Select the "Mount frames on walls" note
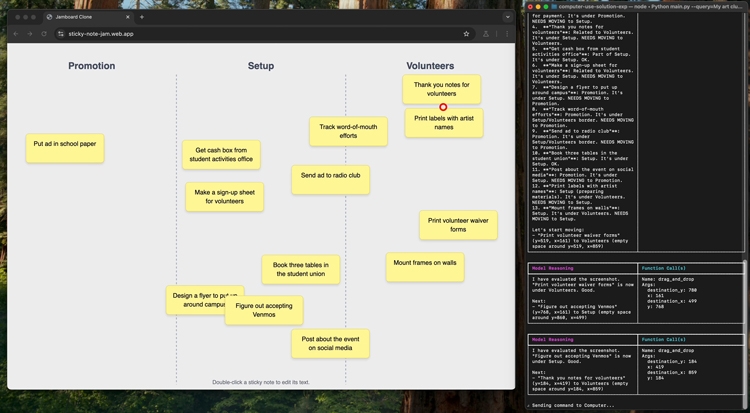This screenshot has width=750, height=413. (x=424, y=267)
